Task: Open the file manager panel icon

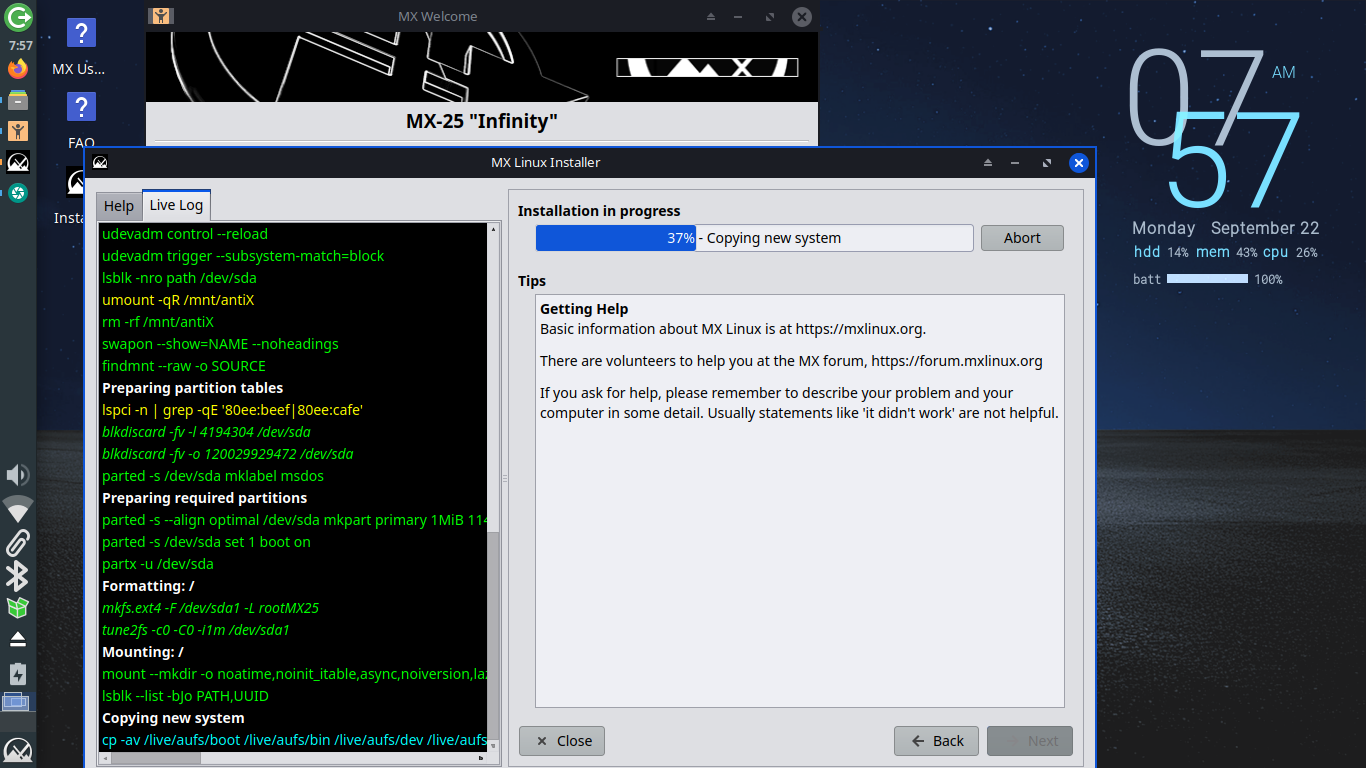Action: (x=18, y=100)
